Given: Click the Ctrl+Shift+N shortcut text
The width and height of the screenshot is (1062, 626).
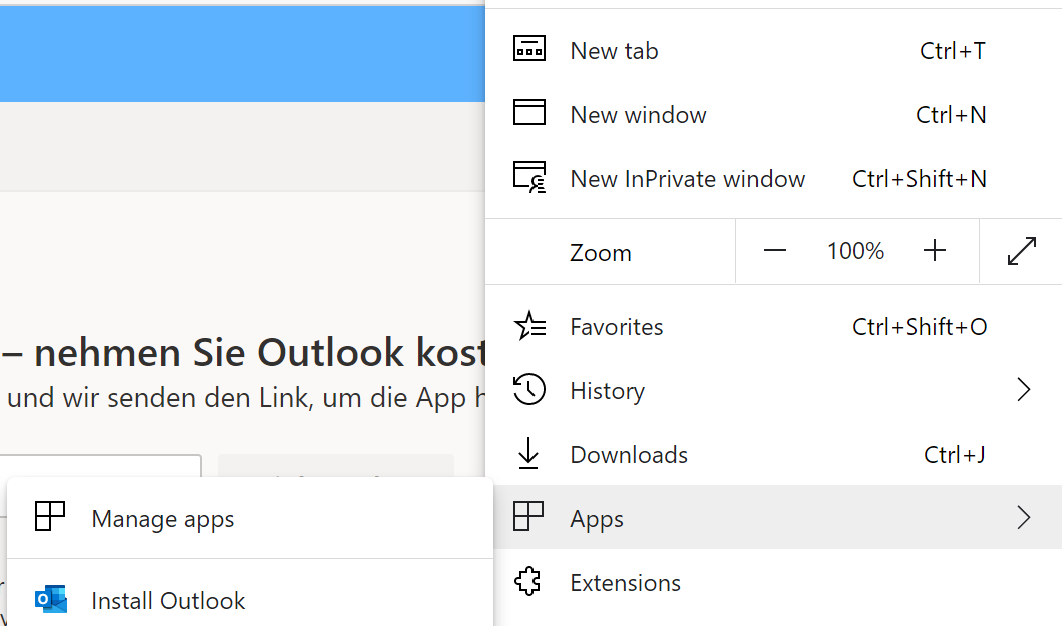Looking at the screenshot, I should pos(919,178).
